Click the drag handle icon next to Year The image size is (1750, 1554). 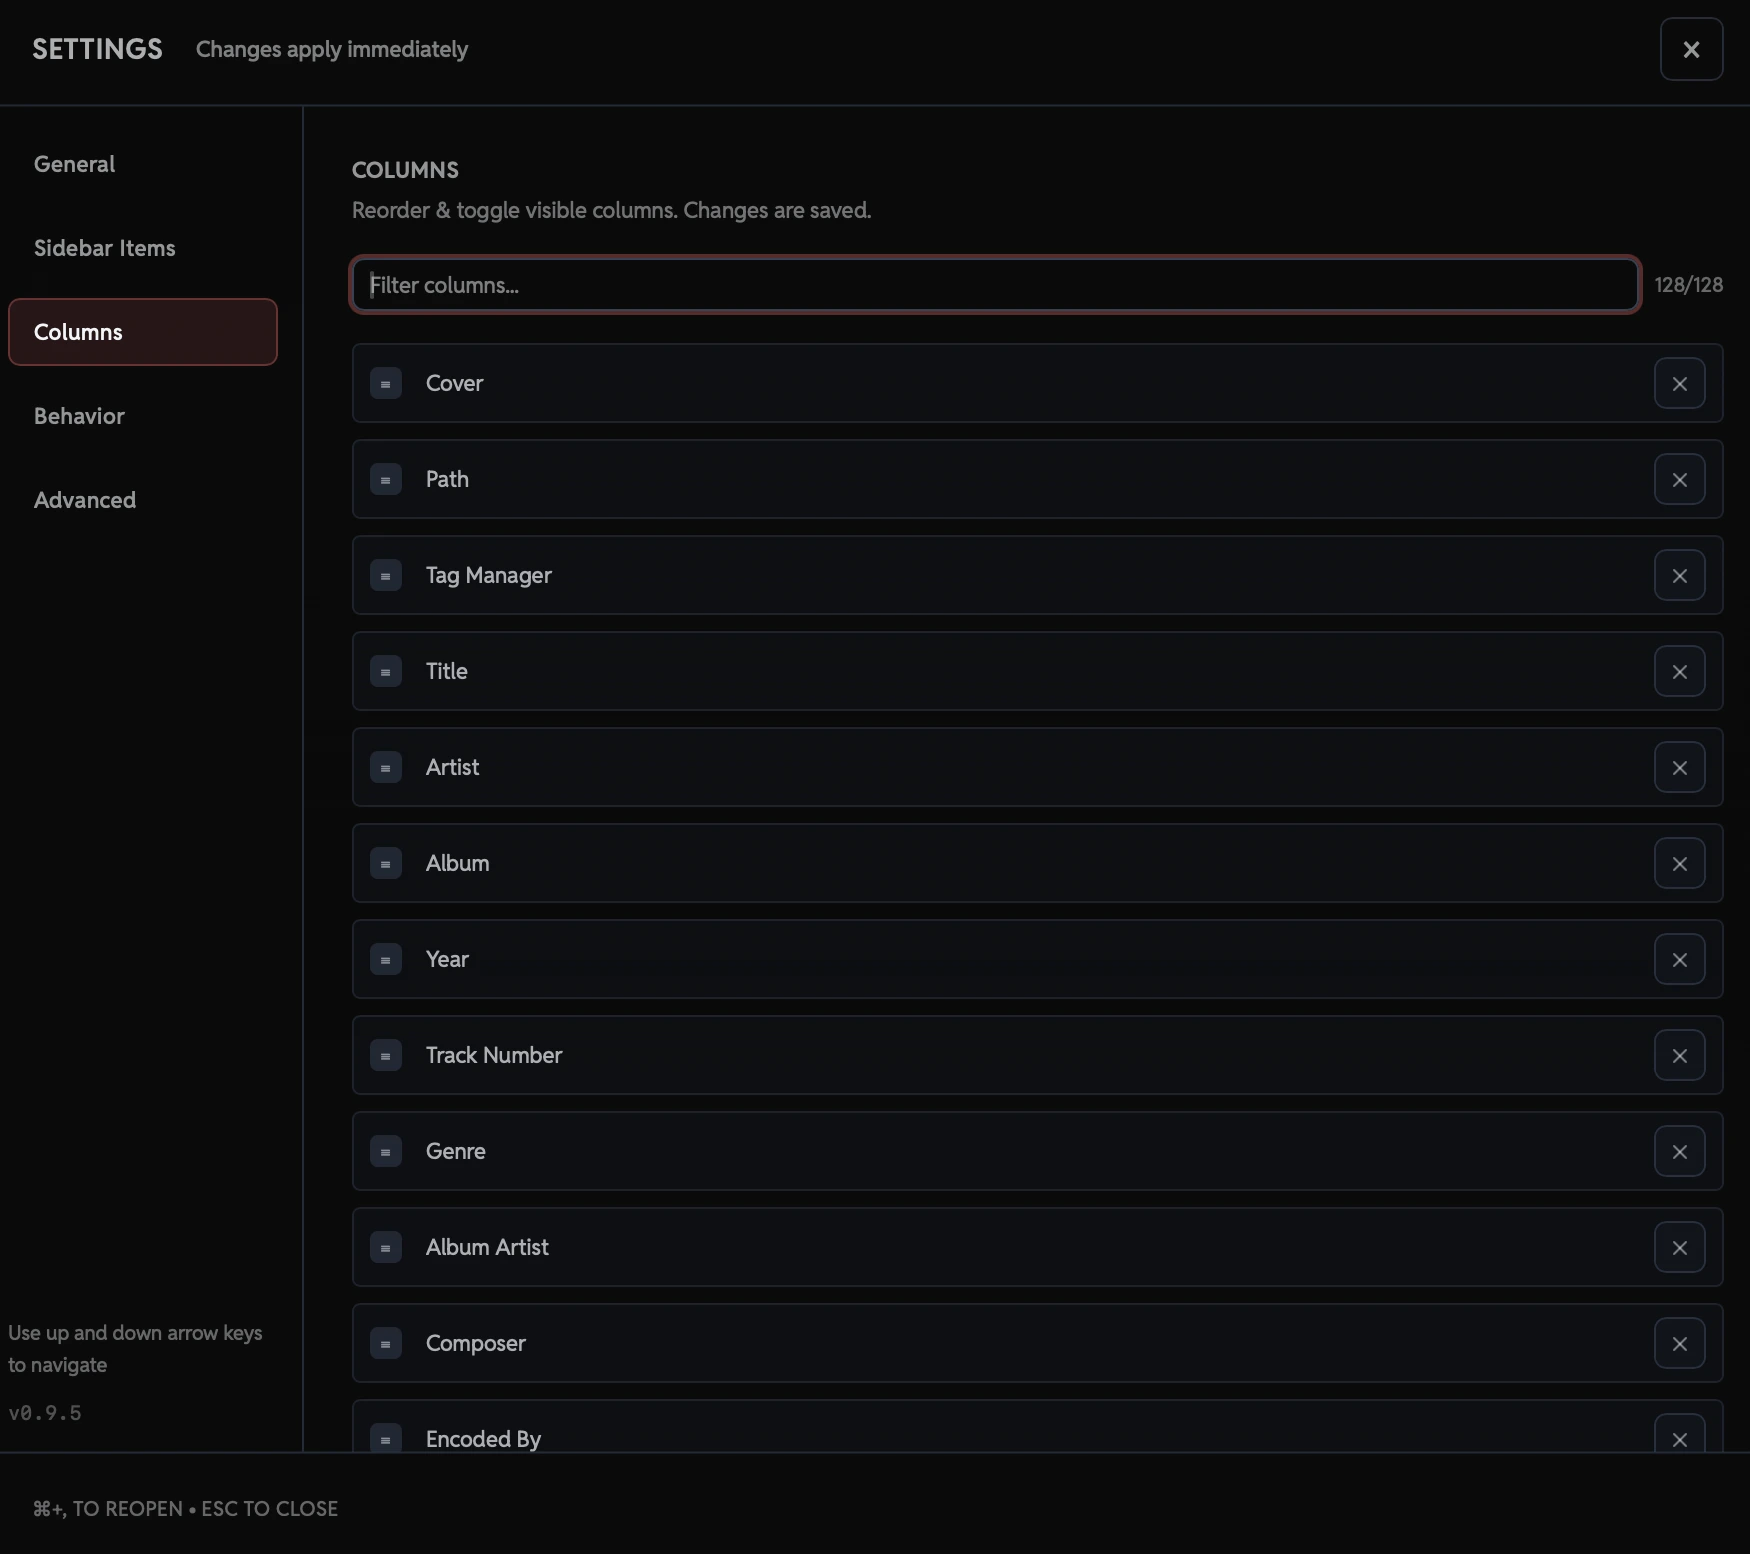(x=386, y=959)
